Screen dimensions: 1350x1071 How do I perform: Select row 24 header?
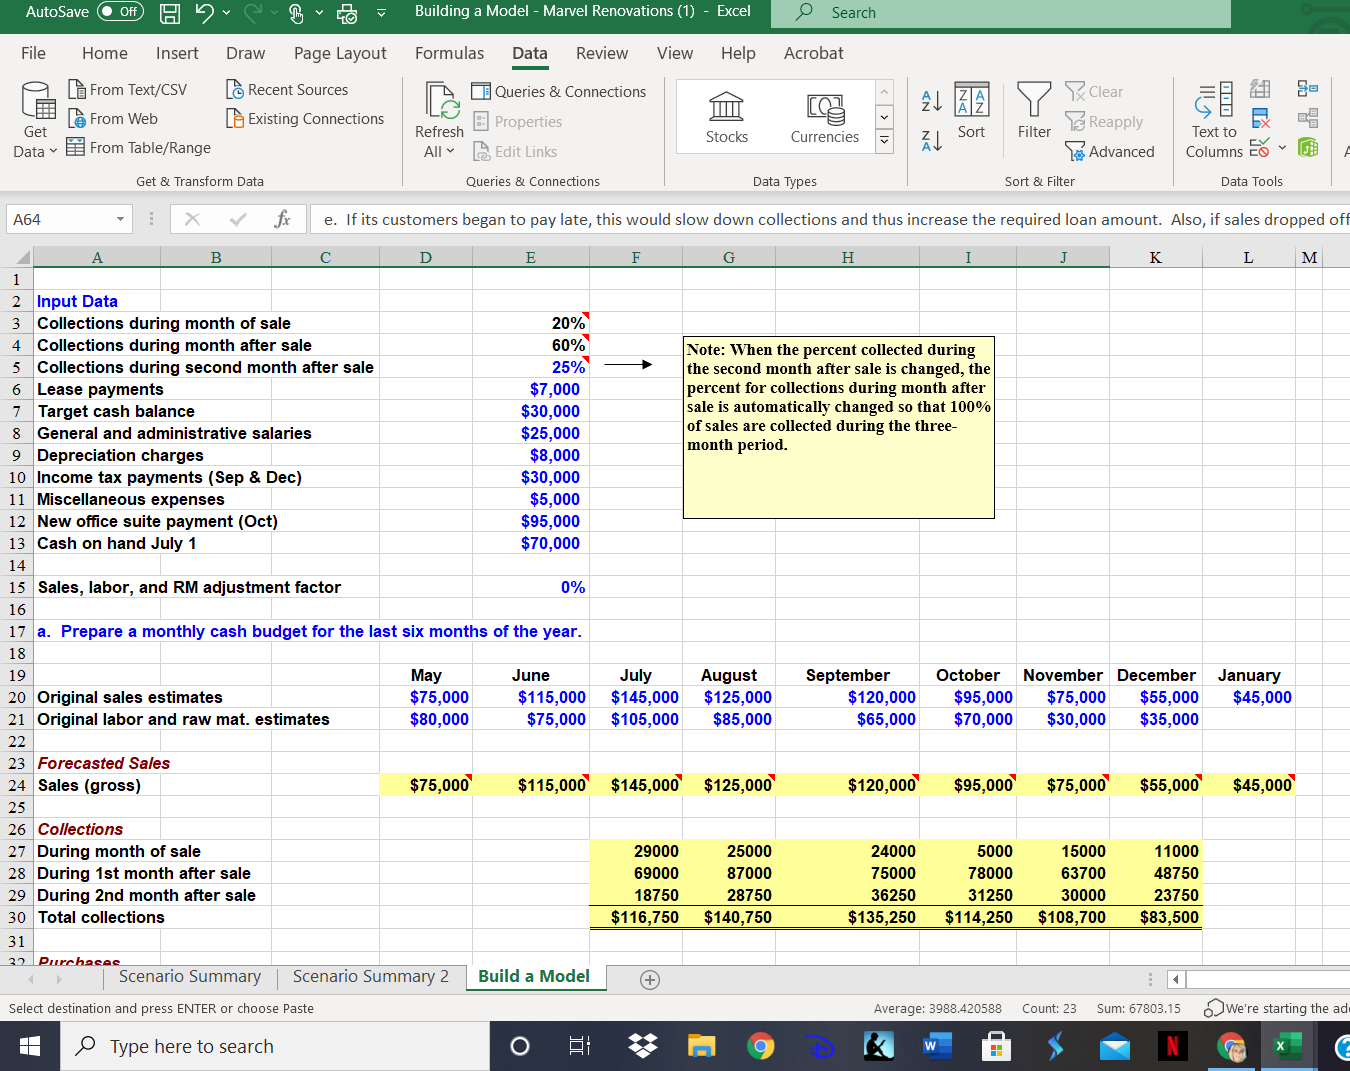[x=17, y=785]
